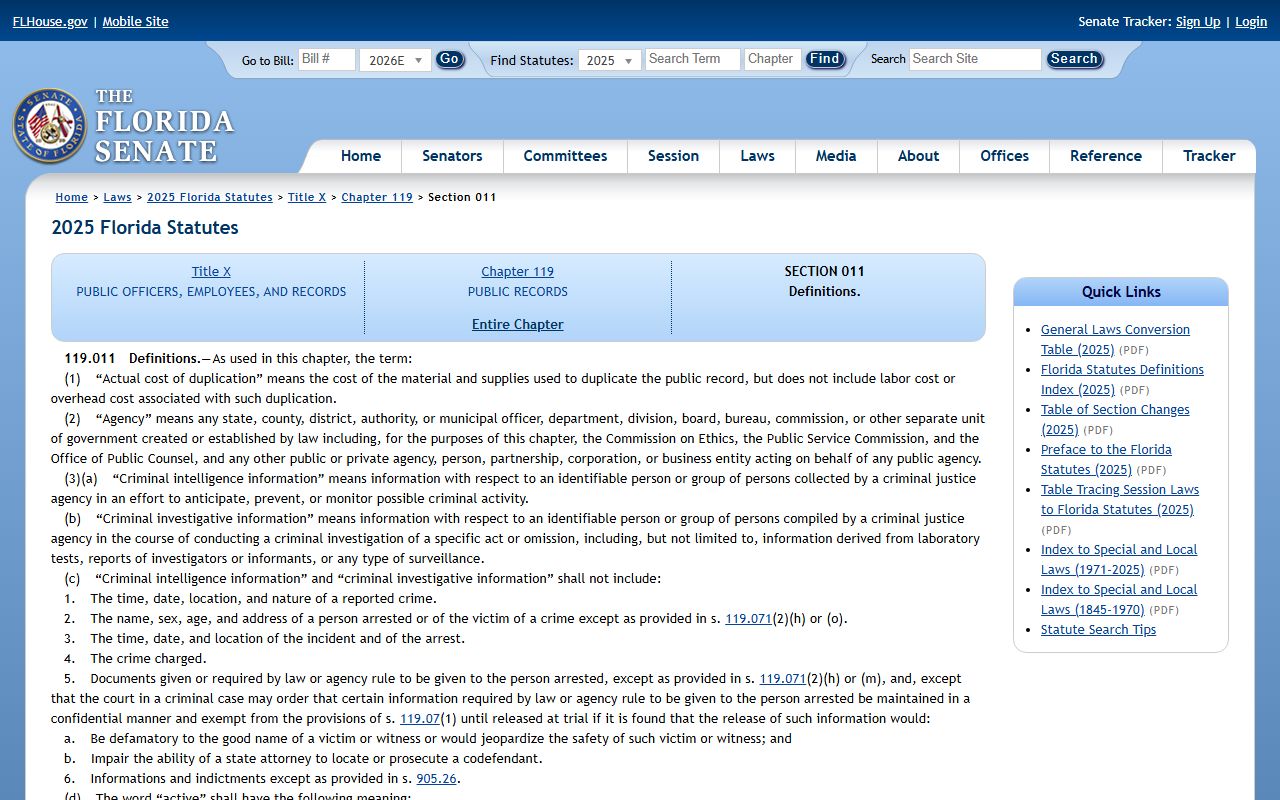Open the Media navigation tab
This screenshot has height=800, width=1280.
[836, 156]
